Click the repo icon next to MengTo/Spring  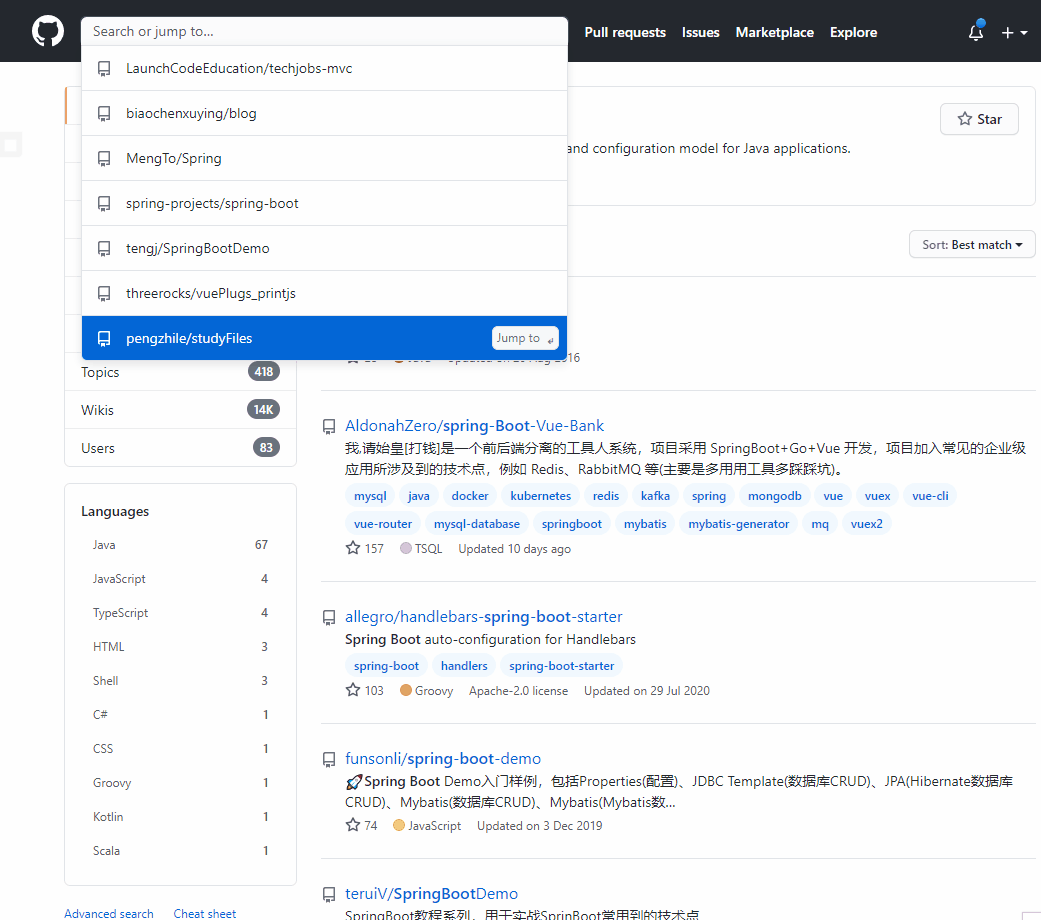click(x=104, y=158)
